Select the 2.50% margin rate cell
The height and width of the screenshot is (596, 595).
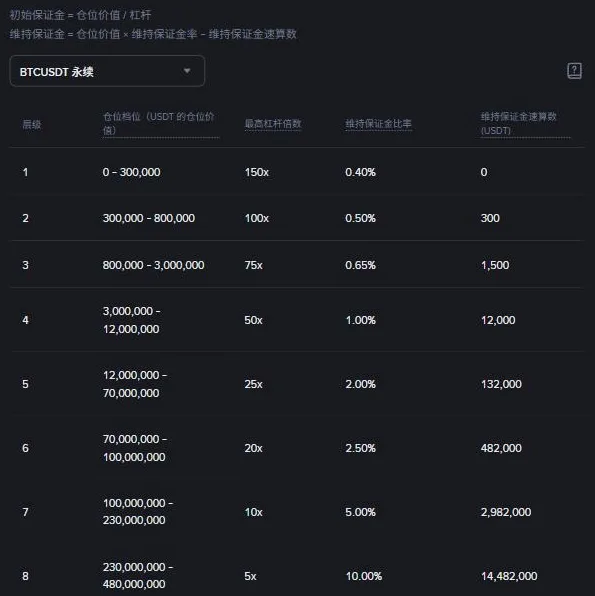pos(360,448)
